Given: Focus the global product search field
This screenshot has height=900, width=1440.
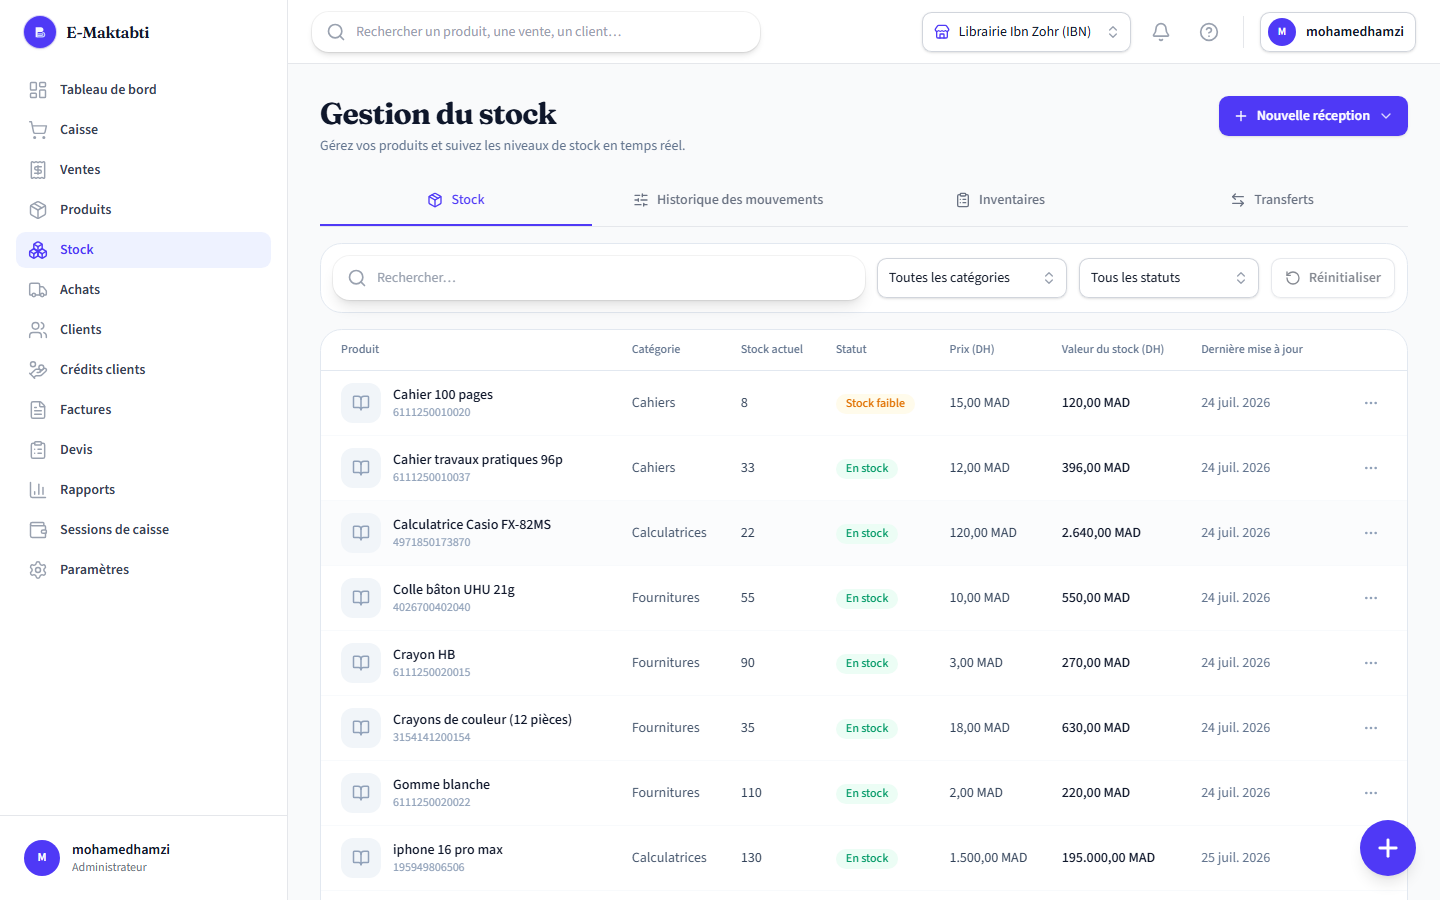Looking at the screenshot, I should click(536, 32).
